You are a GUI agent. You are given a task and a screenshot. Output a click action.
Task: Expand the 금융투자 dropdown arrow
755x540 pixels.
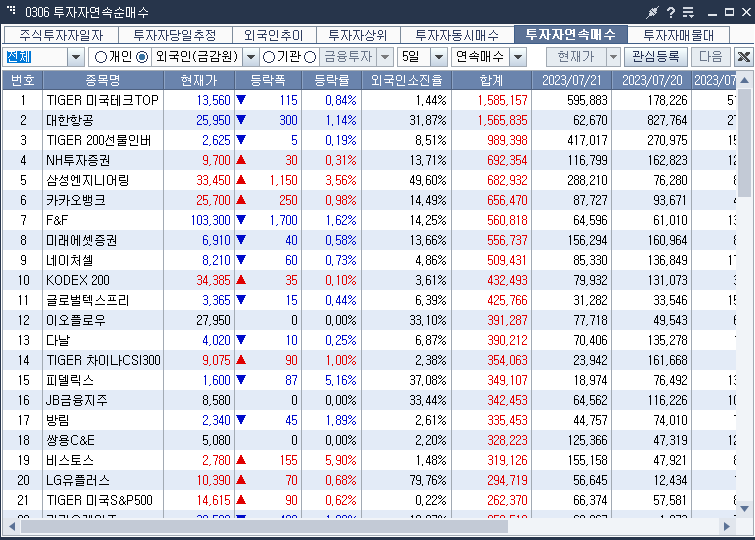click(385, 57)
